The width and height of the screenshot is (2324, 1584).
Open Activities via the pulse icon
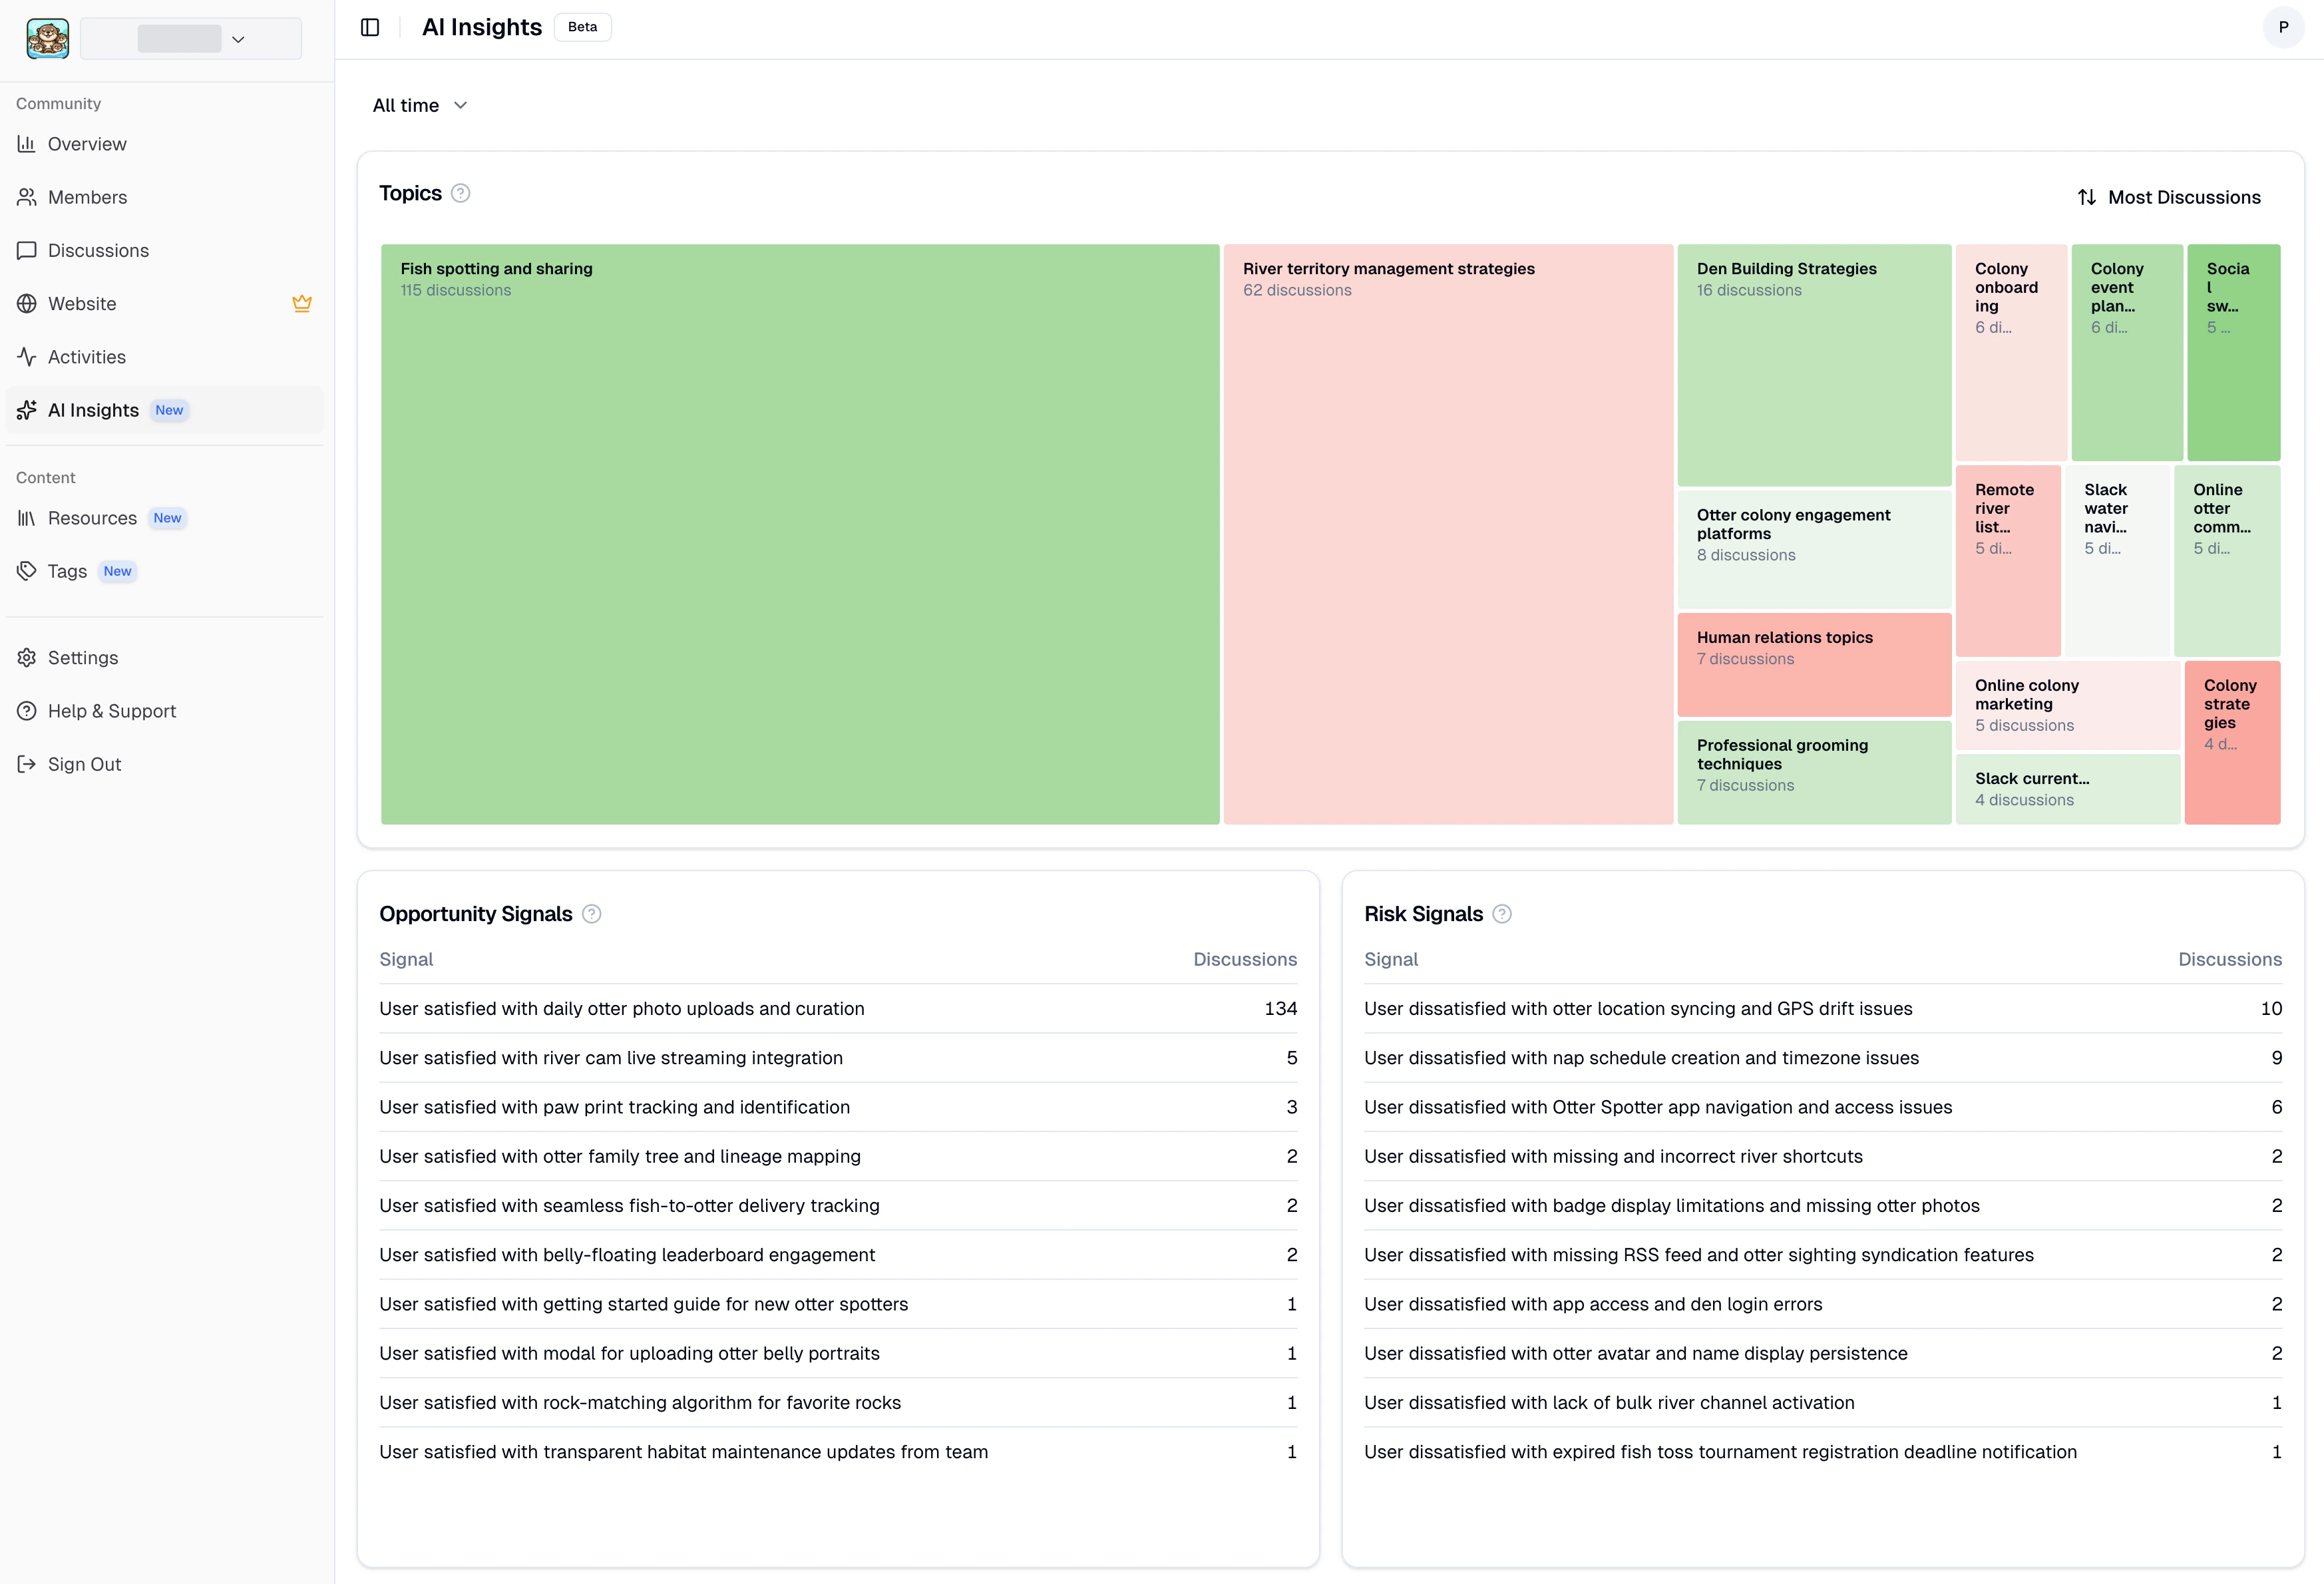point(27,356)
